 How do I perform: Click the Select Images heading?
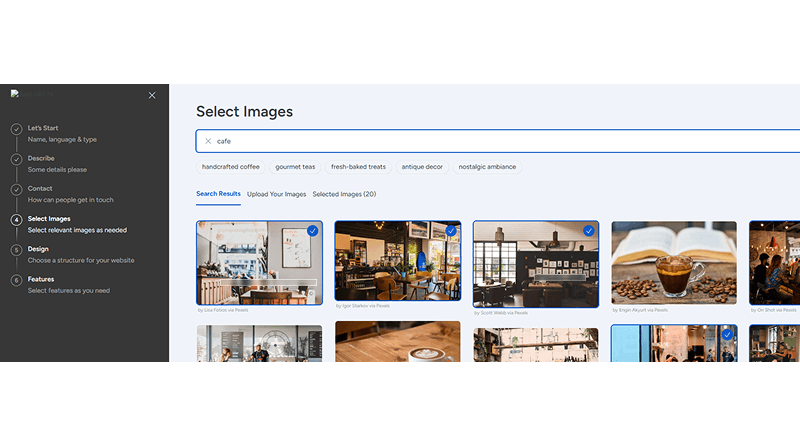(244, 112)
